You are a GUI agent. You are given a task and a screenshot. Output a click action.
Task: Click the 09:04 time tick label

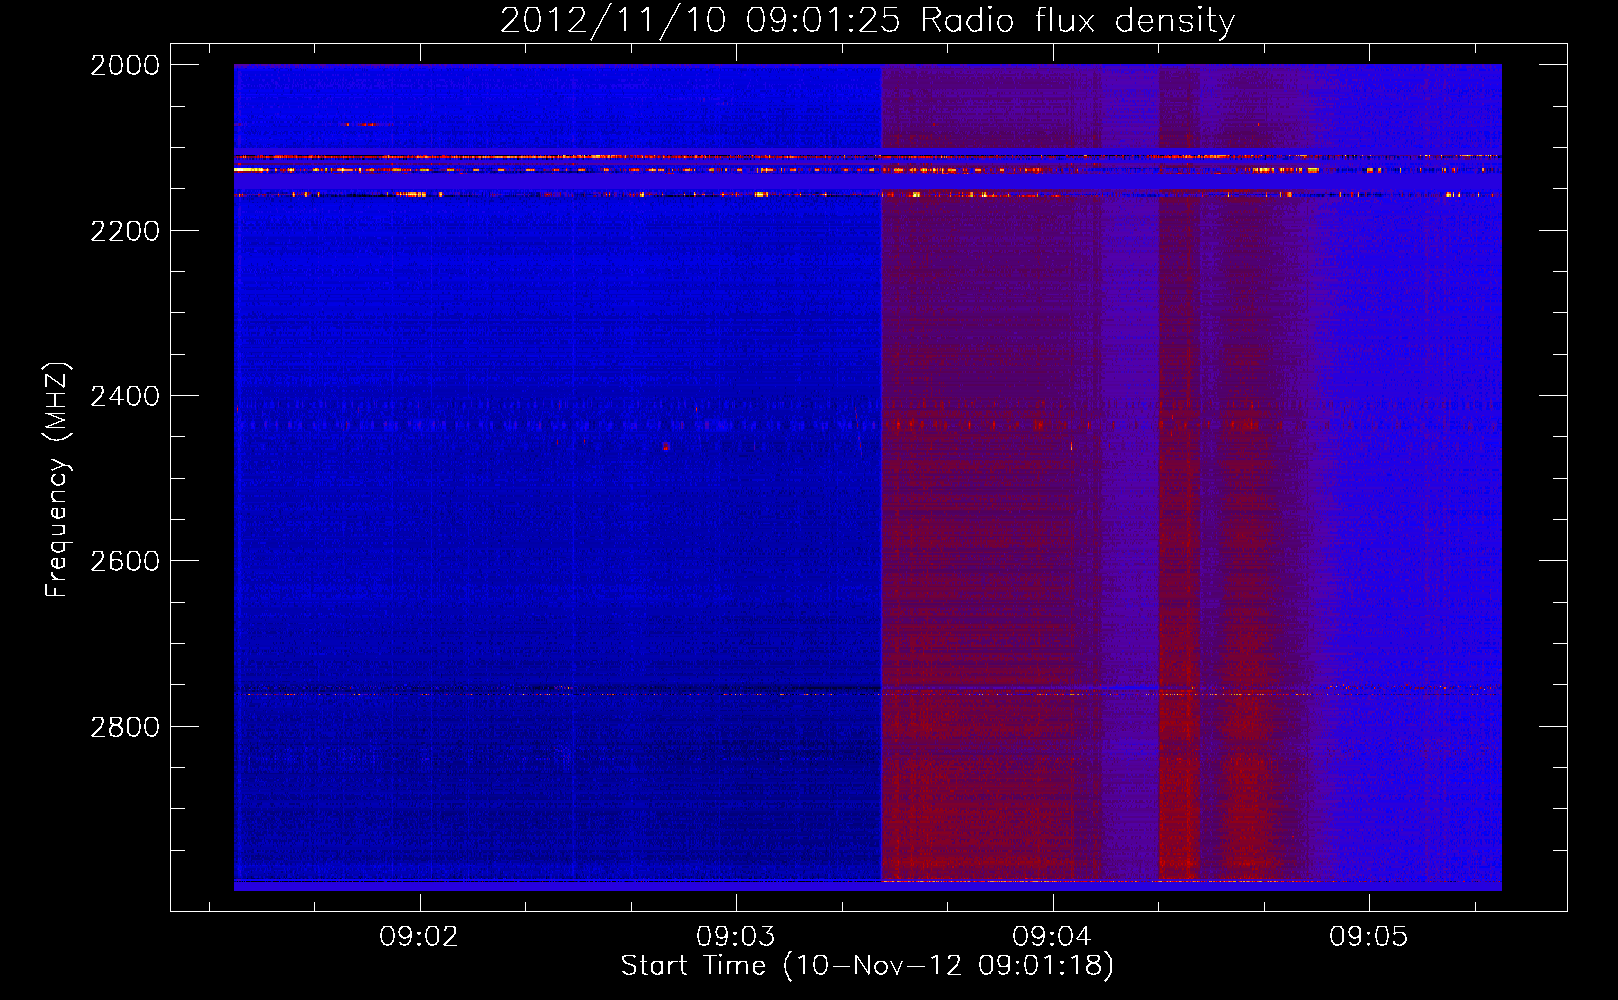(1052, 936)
